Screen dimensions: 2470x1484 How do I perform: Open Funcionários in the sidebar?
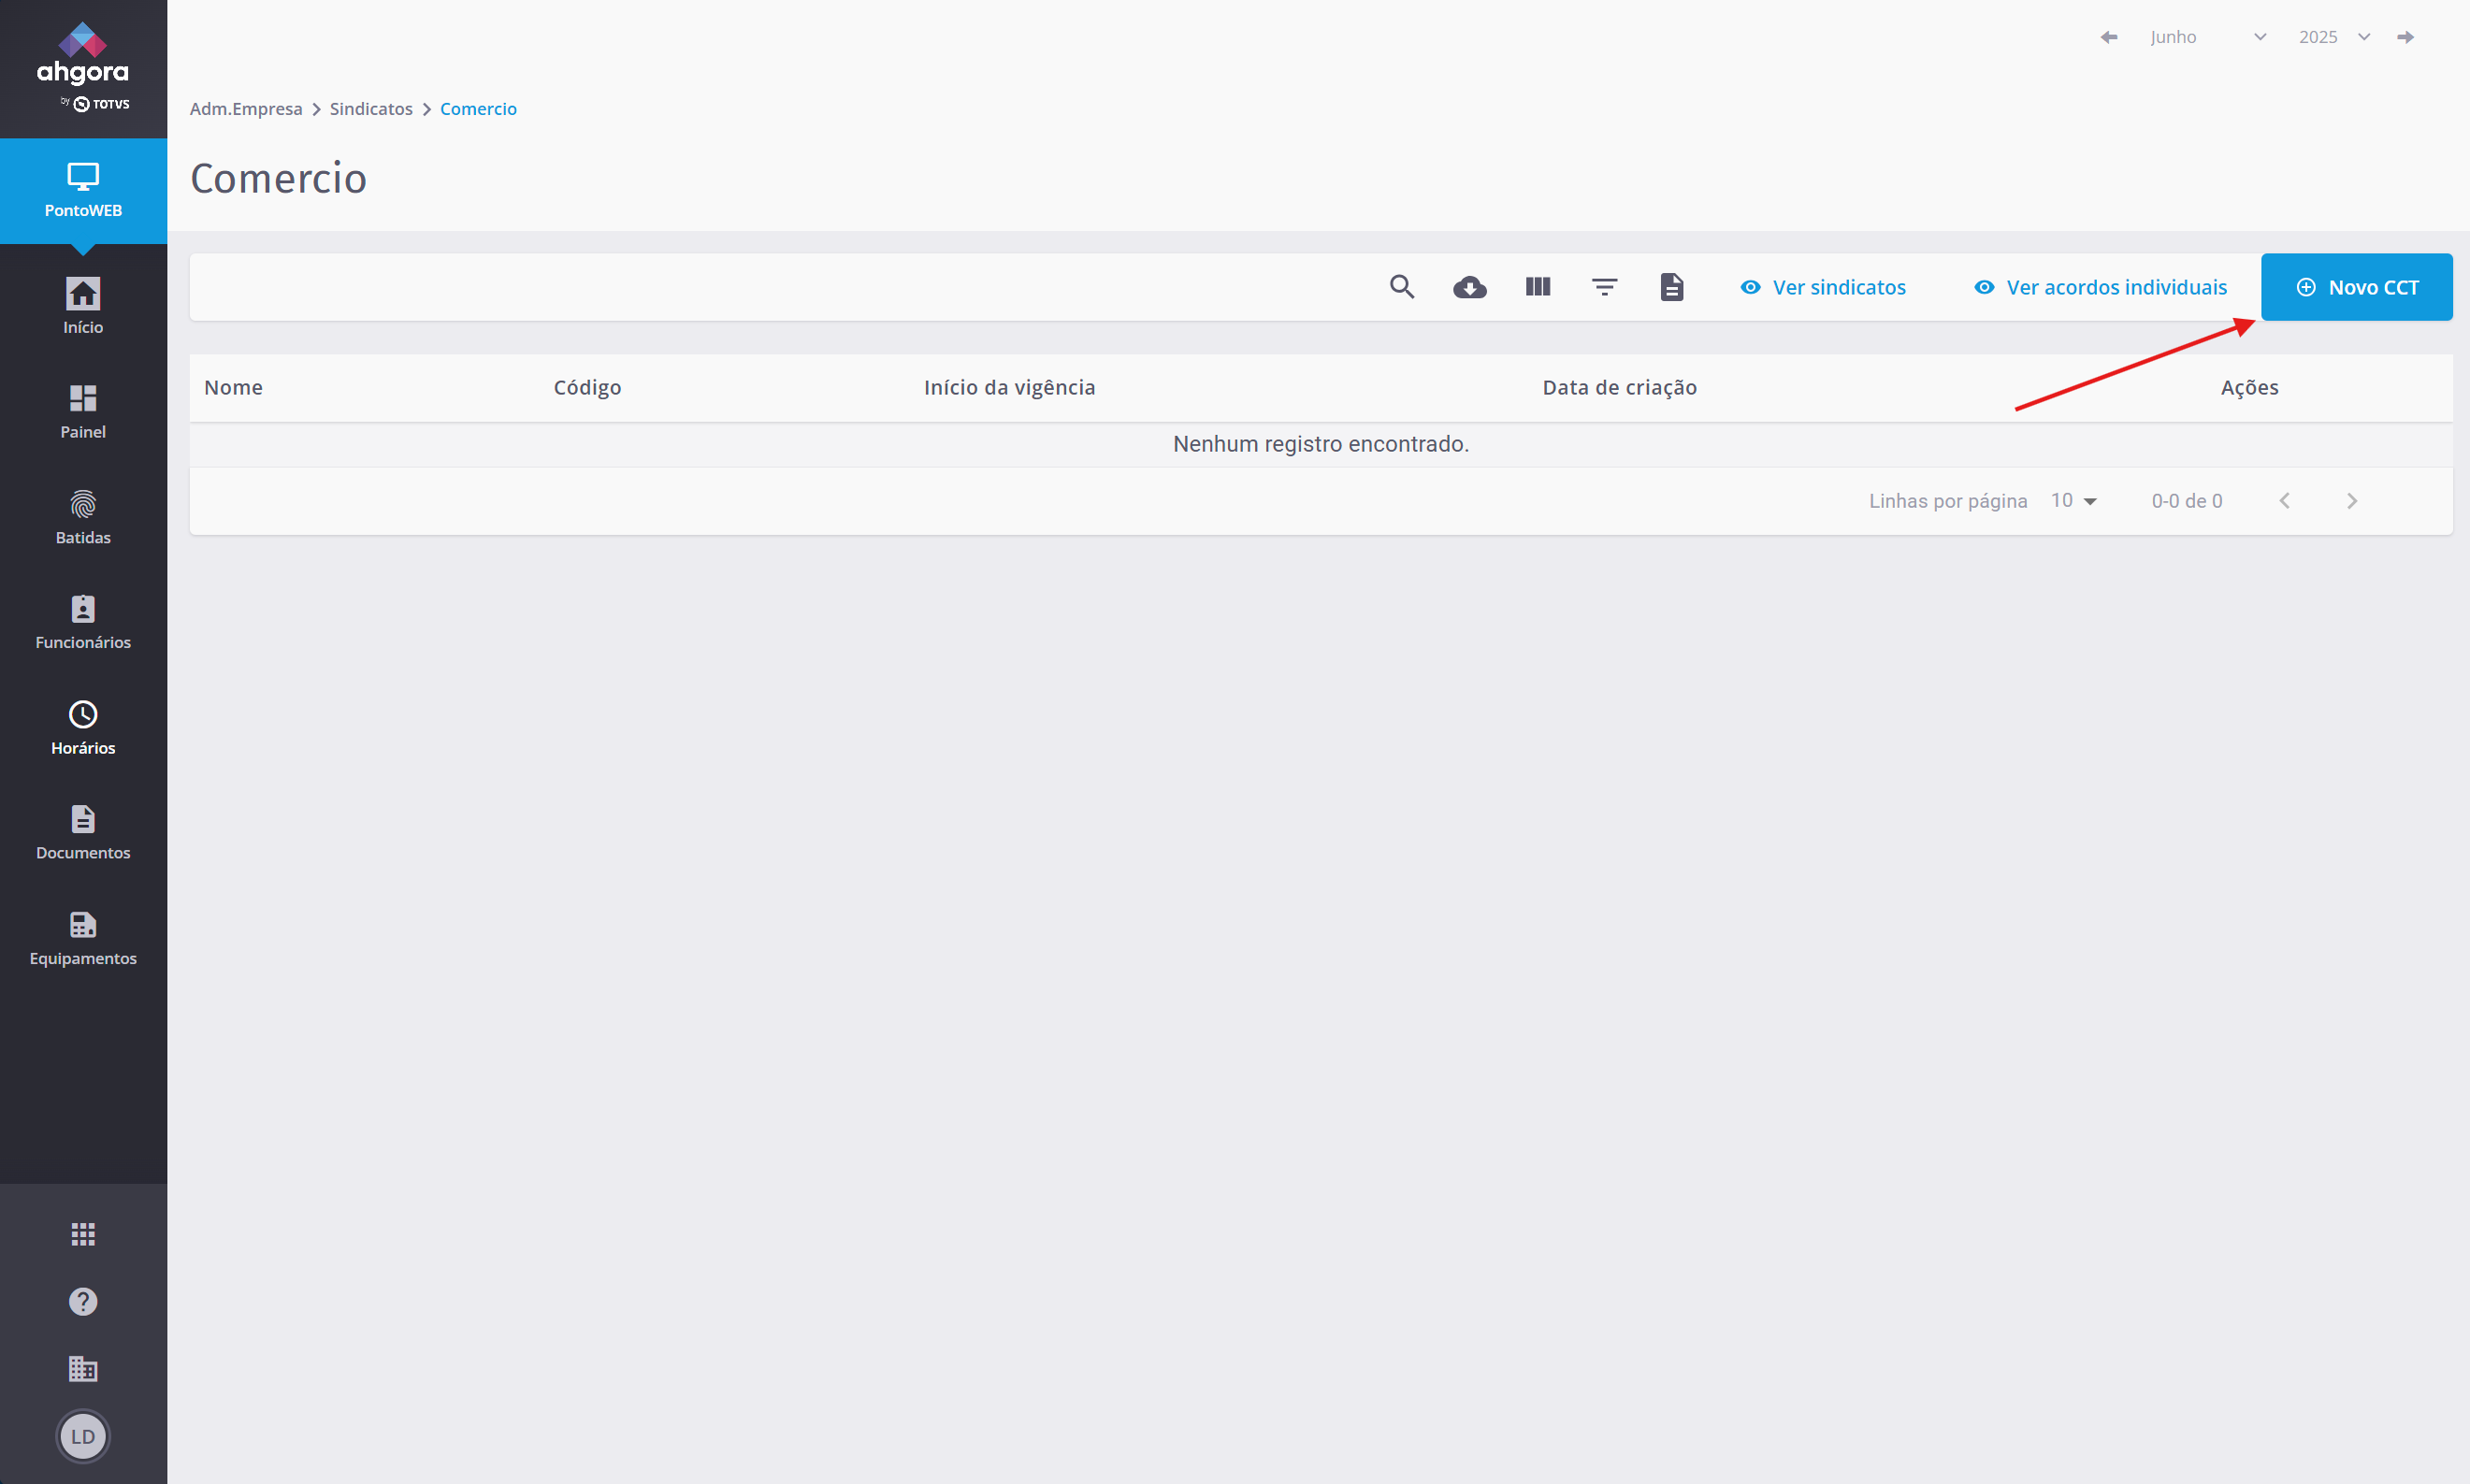coord(83,622)
